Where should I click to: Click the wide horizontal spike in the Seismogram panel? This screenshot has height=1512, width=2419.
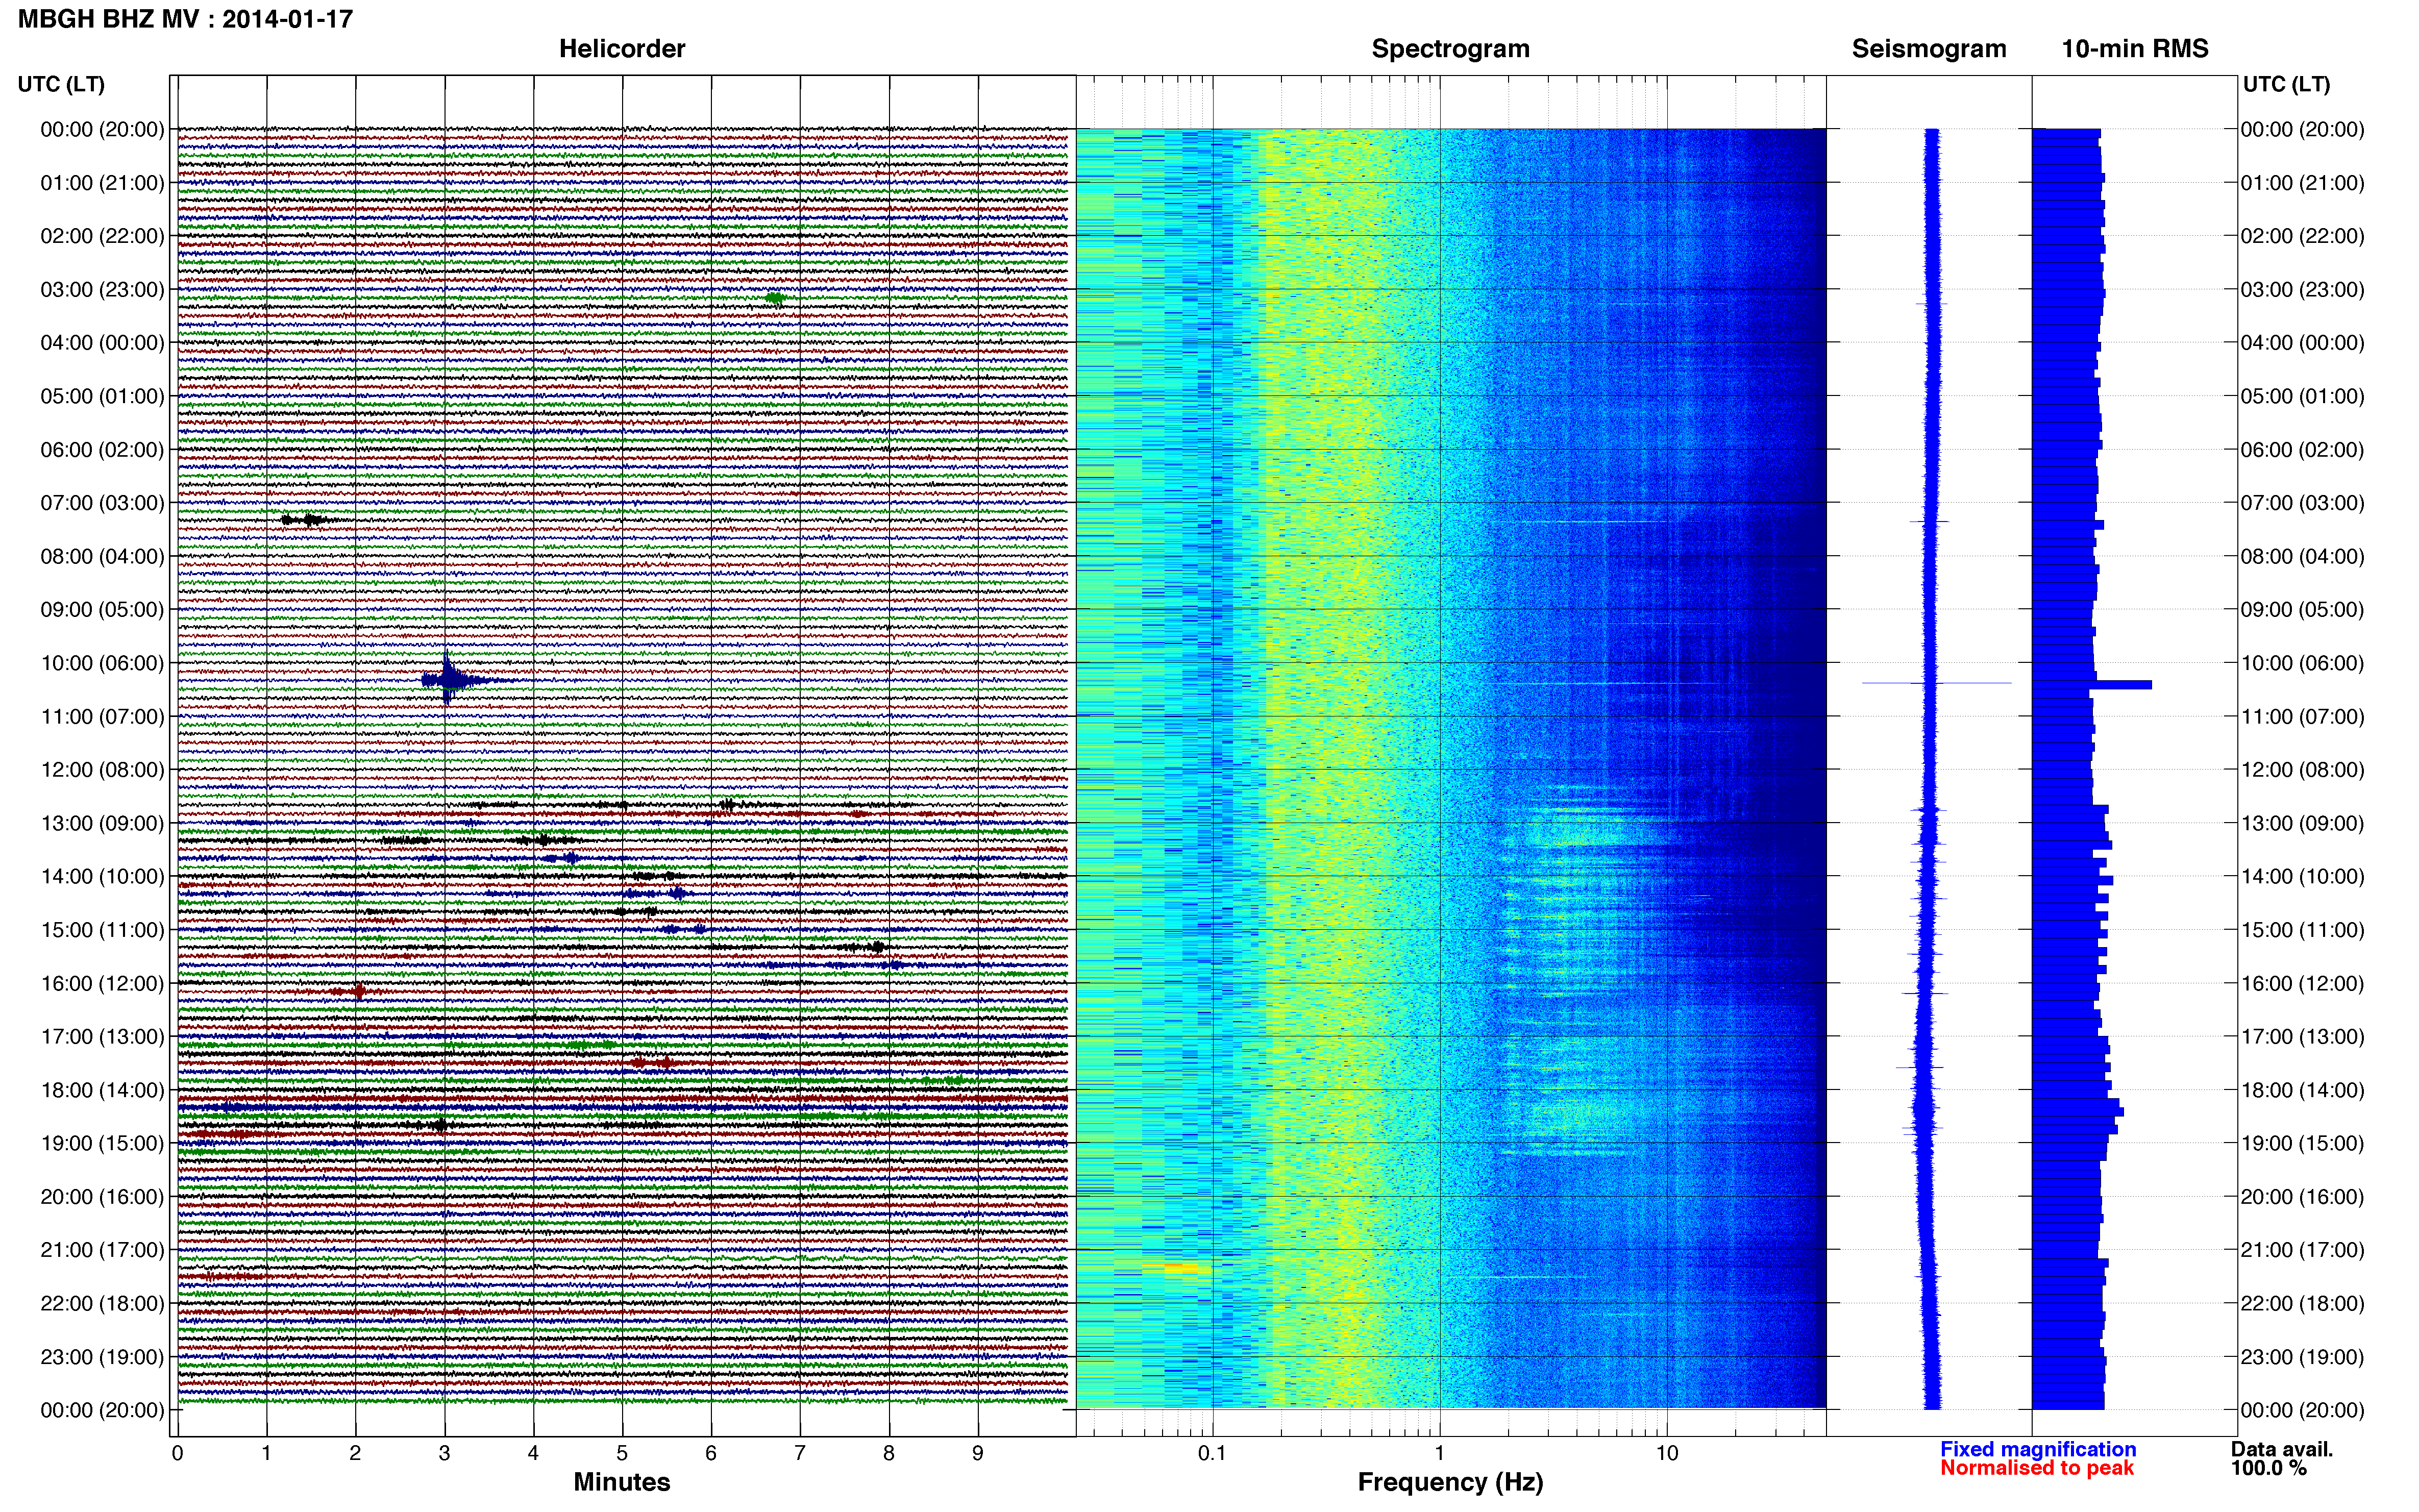tap(1936, 683)
